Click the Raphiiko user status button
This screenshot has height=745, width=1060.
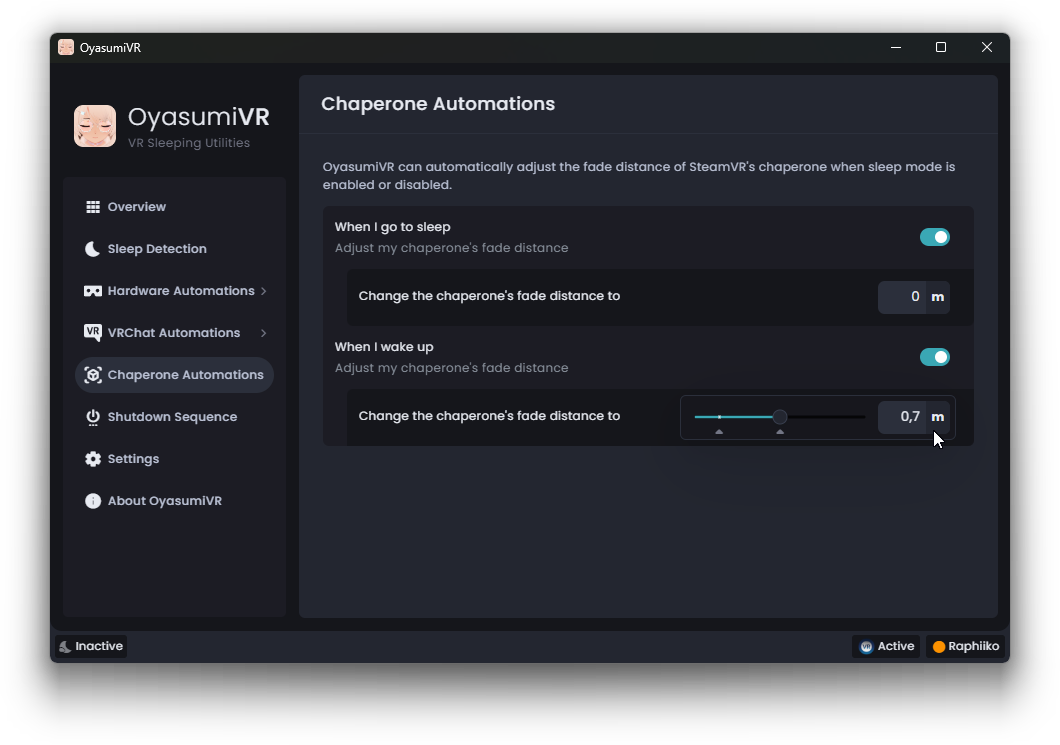click(x=965, y=646)
